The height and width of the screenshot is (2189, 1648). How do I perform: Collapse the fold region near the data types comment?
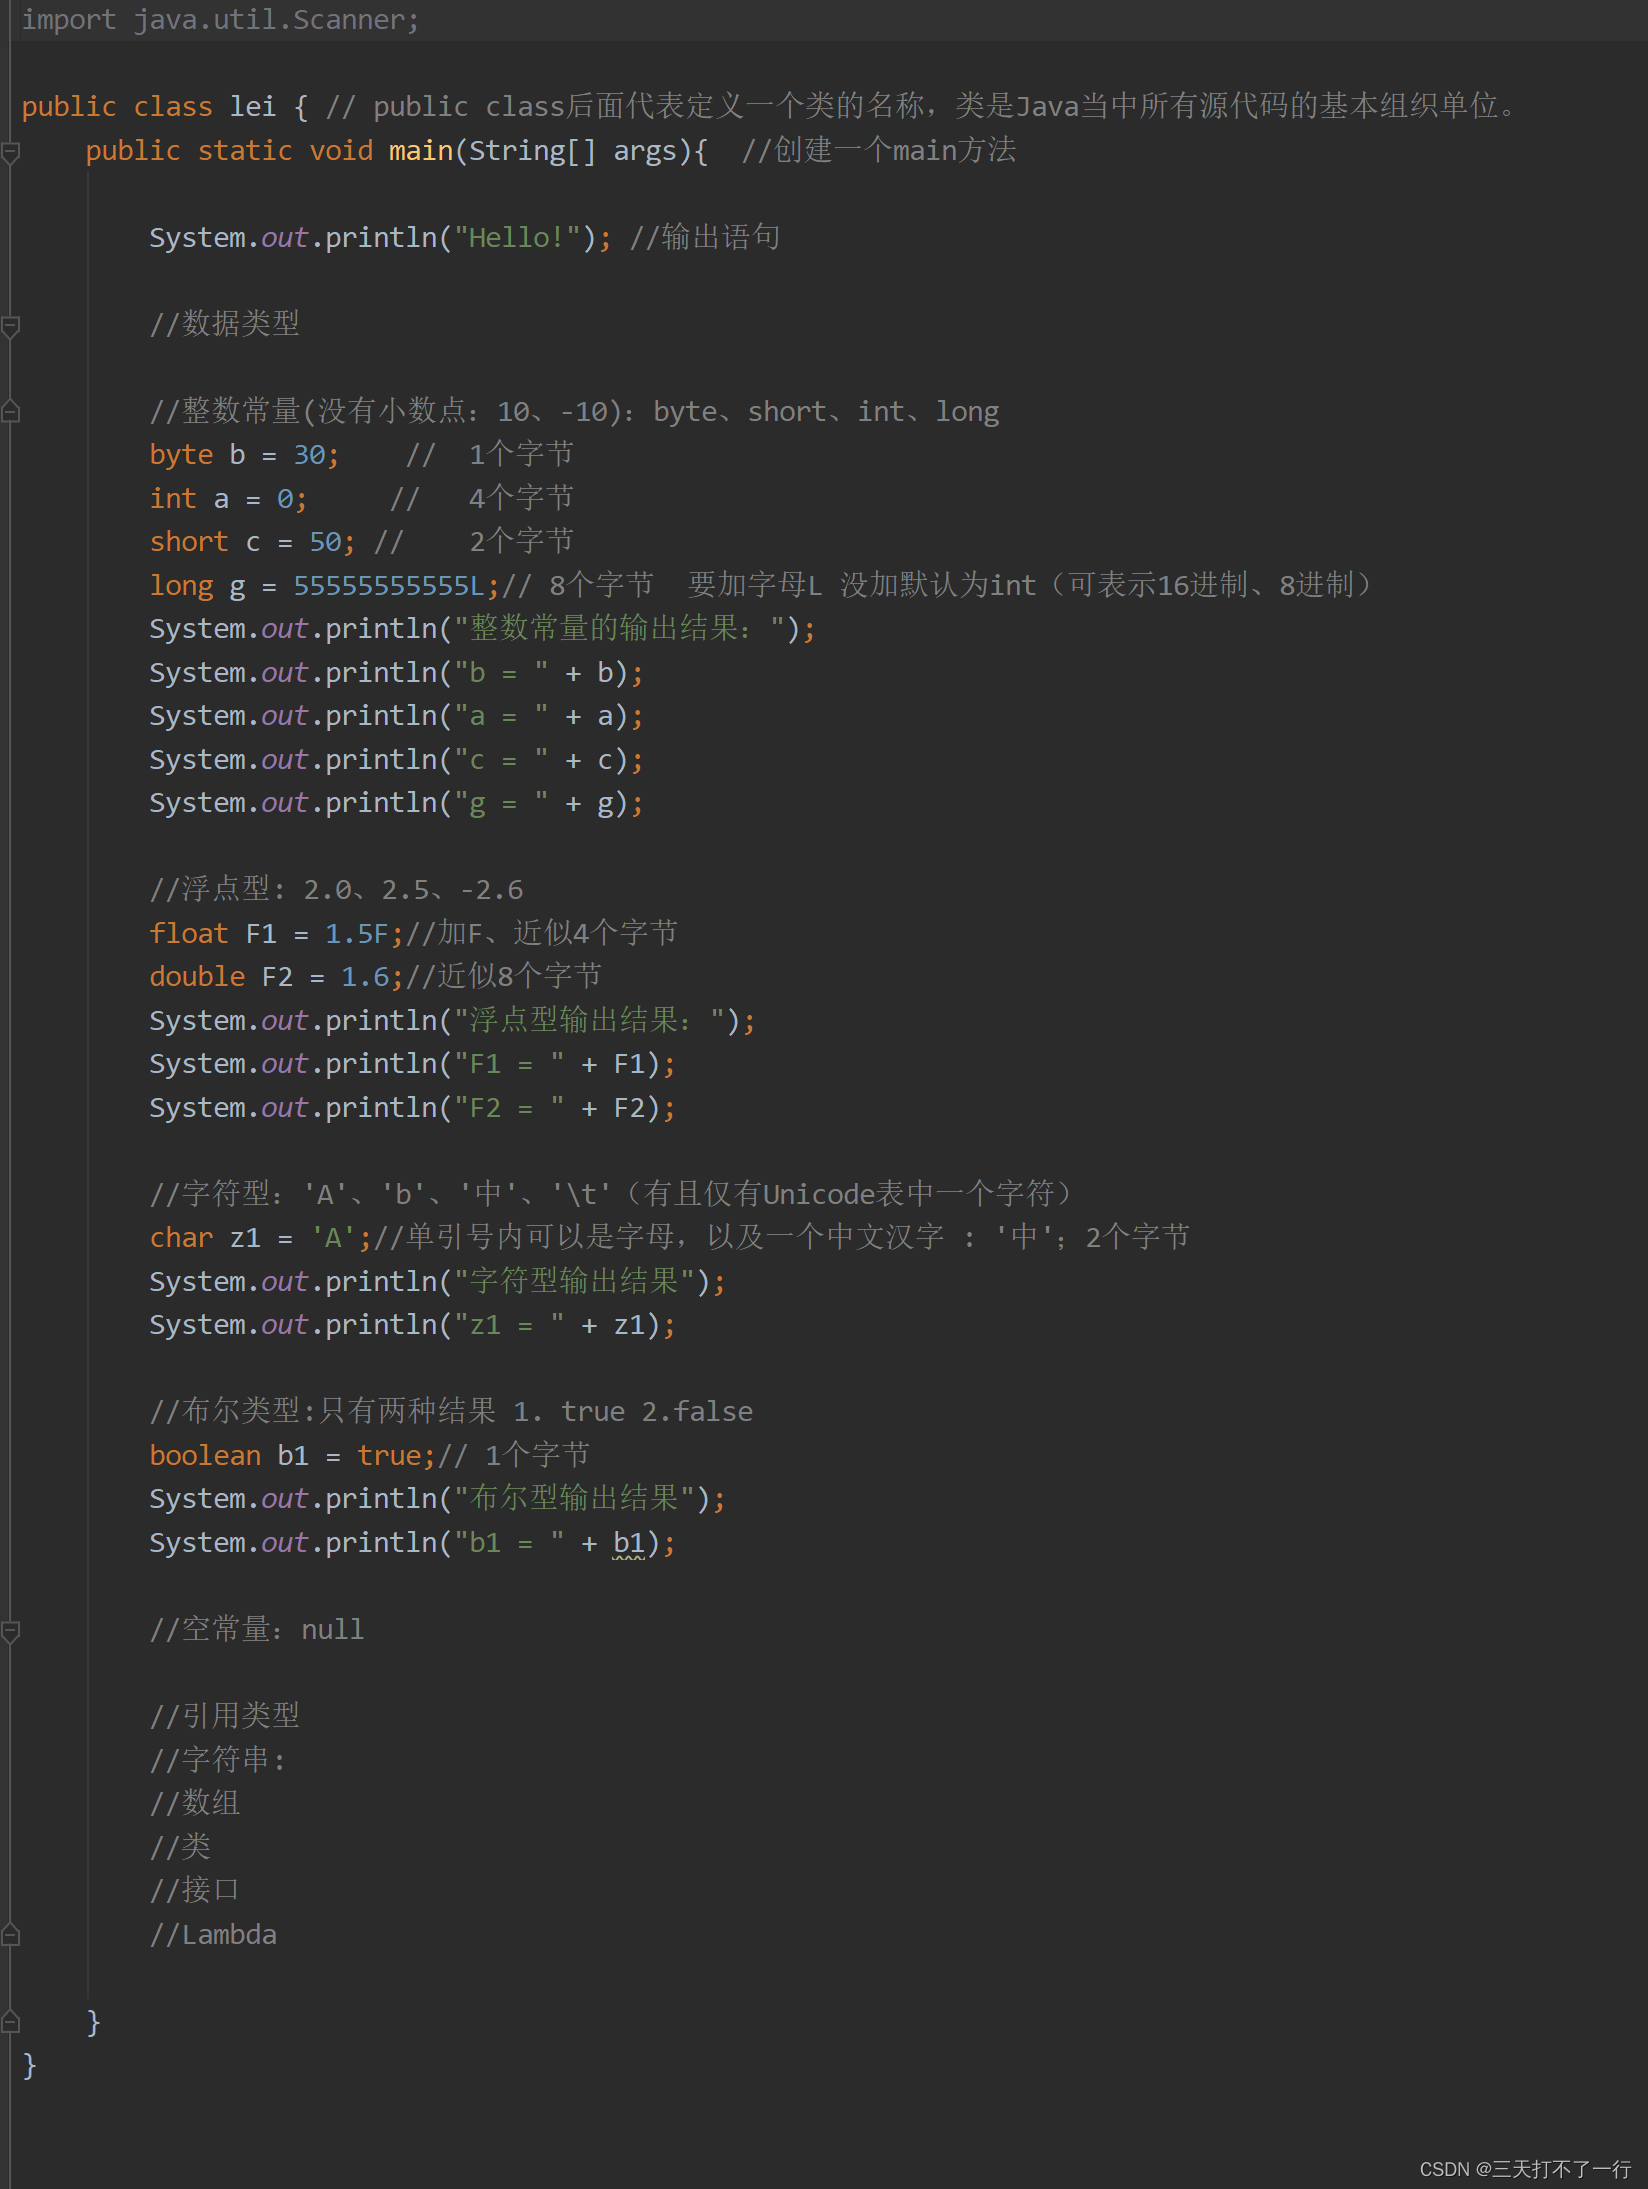(12, 325)
